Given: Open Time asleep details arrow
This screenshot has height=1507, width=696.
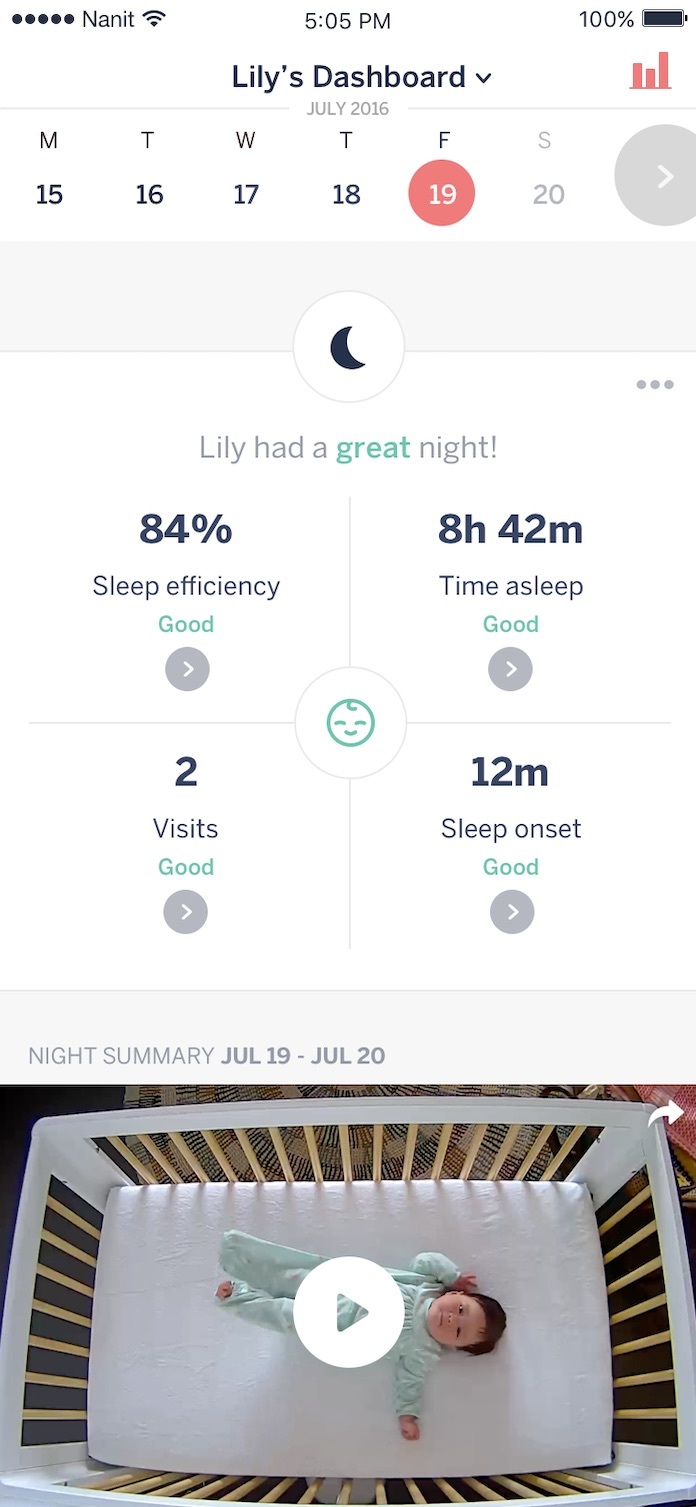Looking at the screenshot, I should click(510, 669).
